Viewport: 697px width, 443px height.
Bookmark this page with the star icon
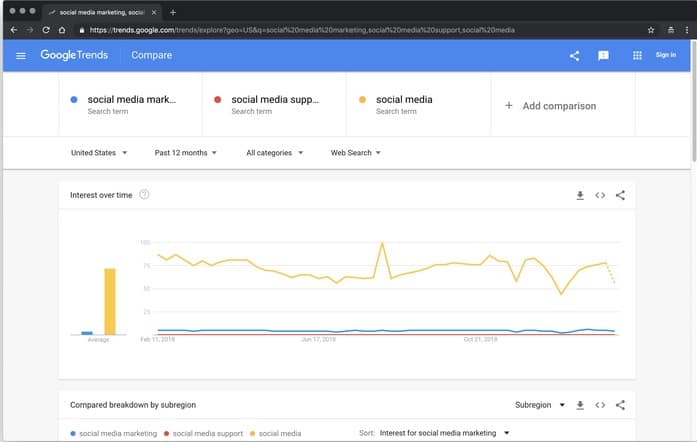651,30
